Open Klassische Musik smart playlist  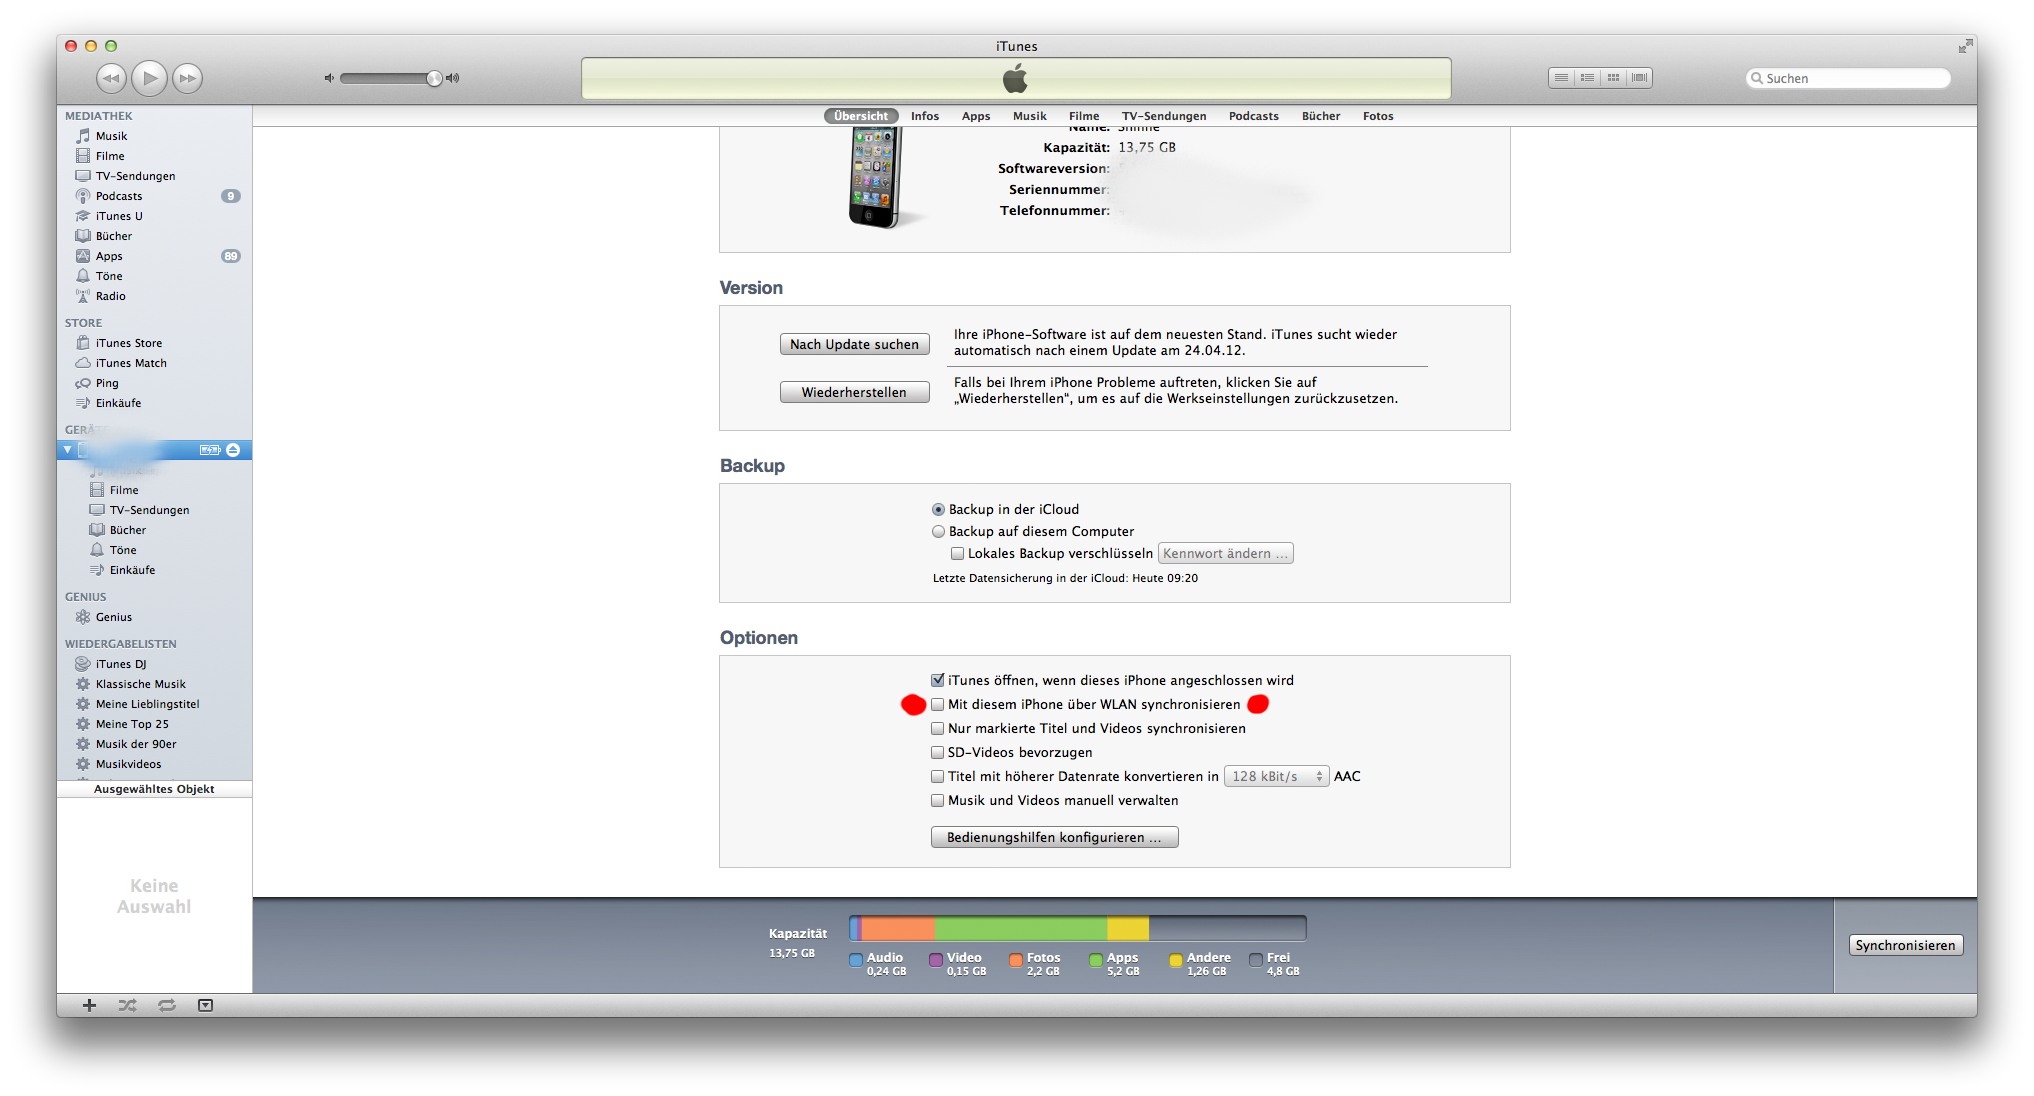click(141, 684)
